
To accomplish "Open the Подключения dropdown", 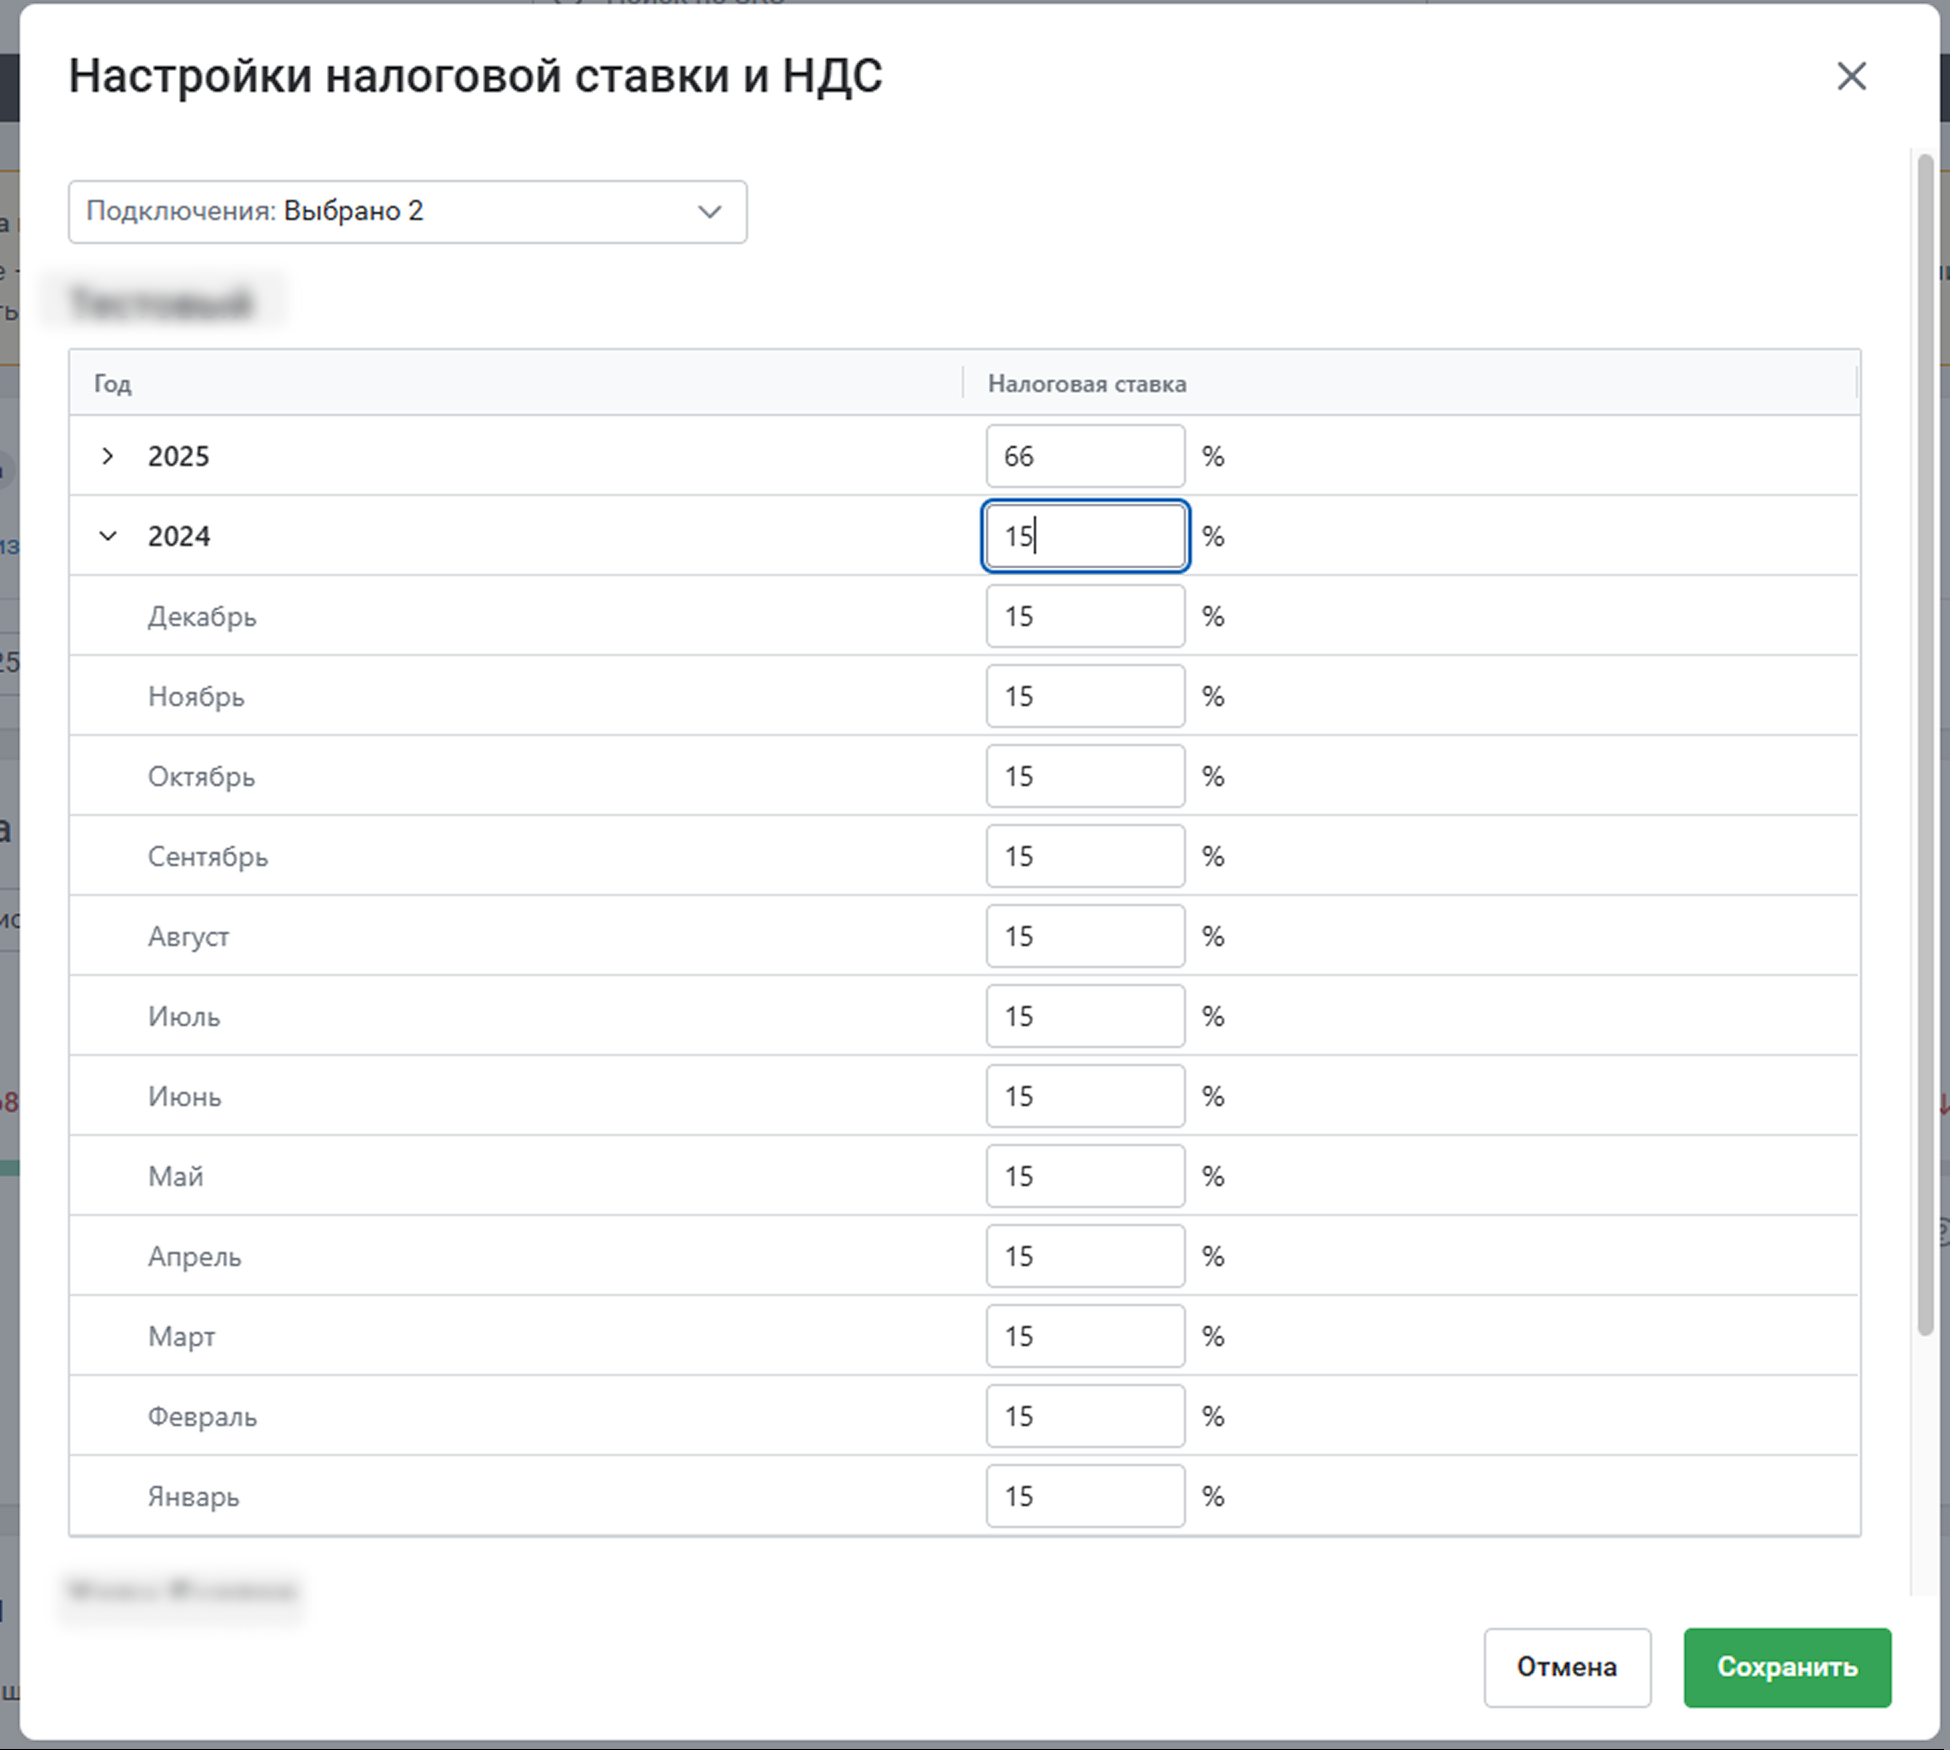I will [x=407, y=212].
